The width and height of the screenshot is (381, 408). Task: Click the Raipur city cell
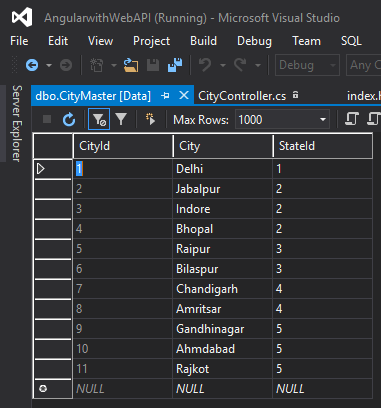tap(223, 249)
